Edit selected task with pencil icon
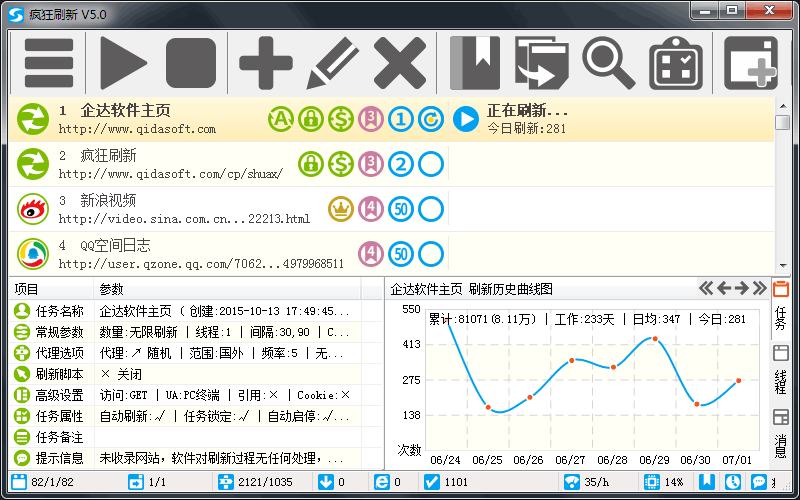 333,63
